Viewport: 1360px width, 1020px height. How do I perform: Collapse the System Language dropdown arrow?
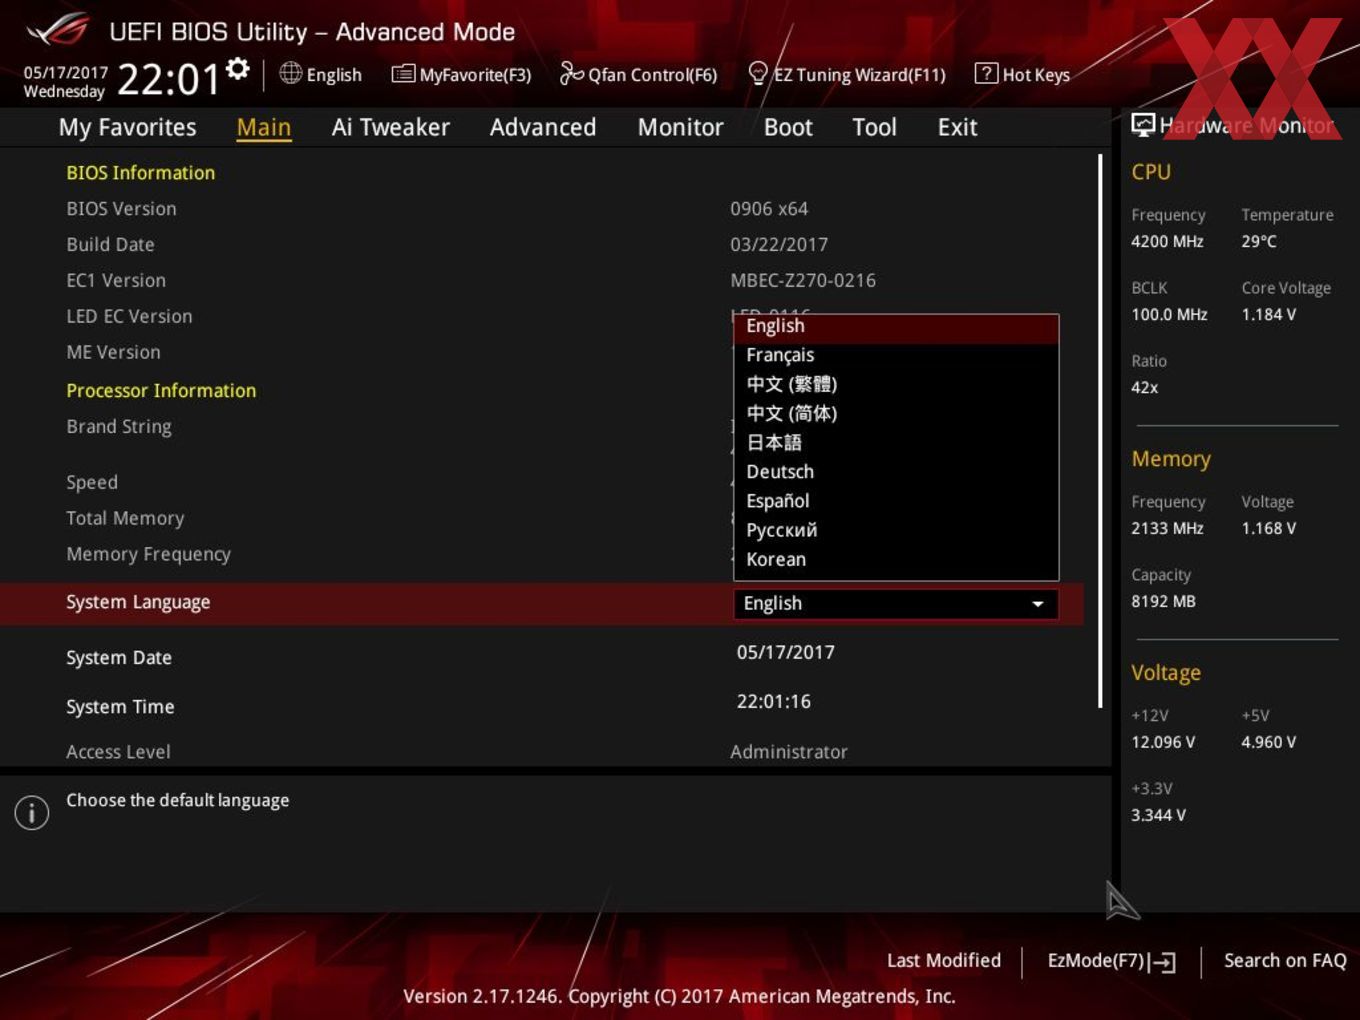(1038, 604)
